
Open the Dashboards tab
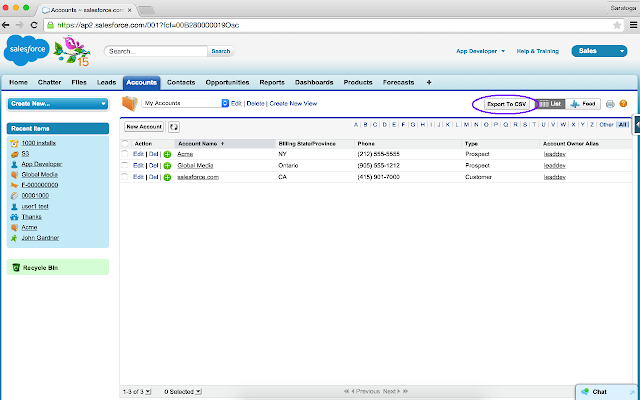[314, 82]
